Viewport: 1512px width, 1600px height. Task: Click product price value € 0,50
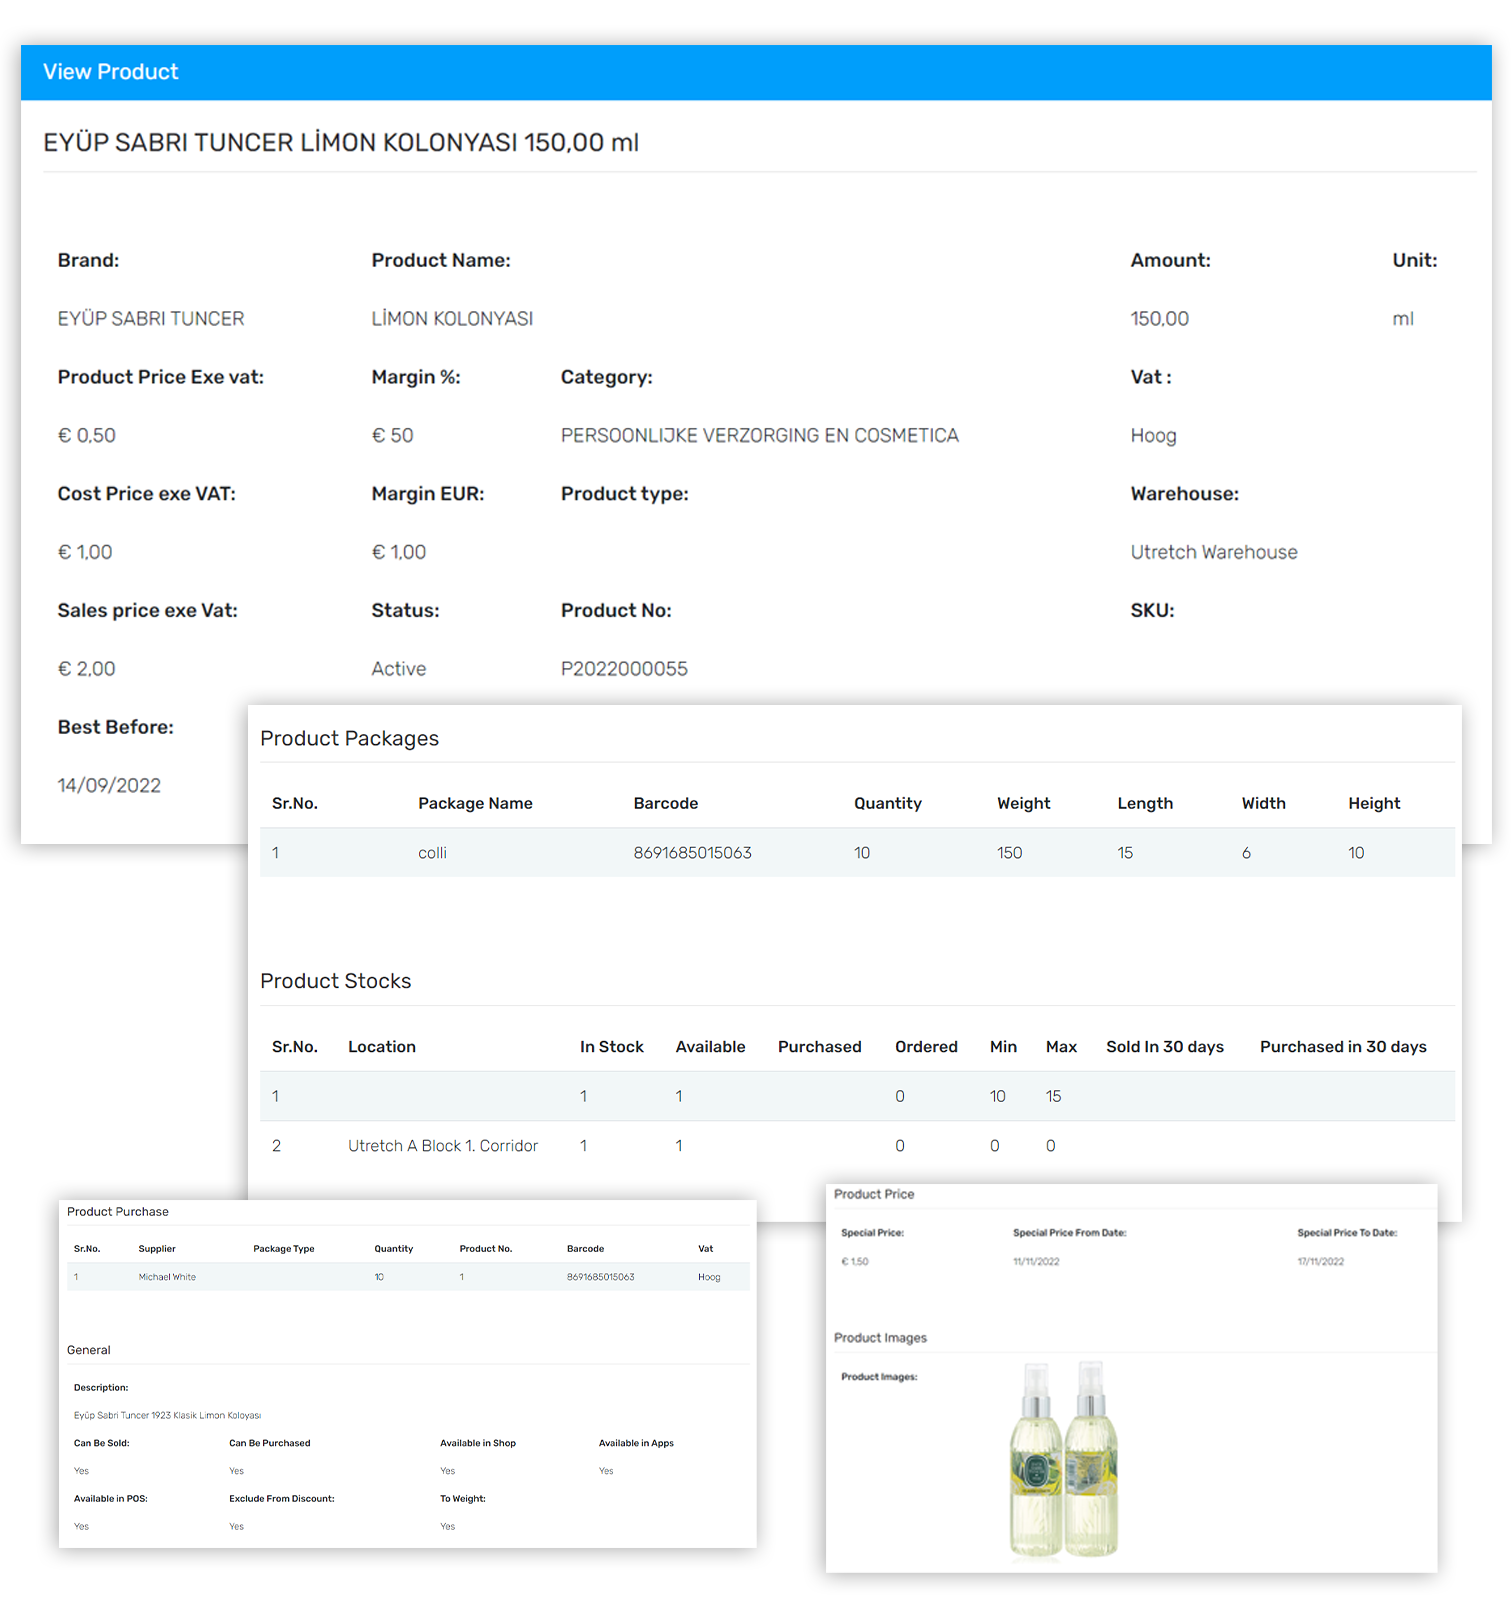click(87, 436)
